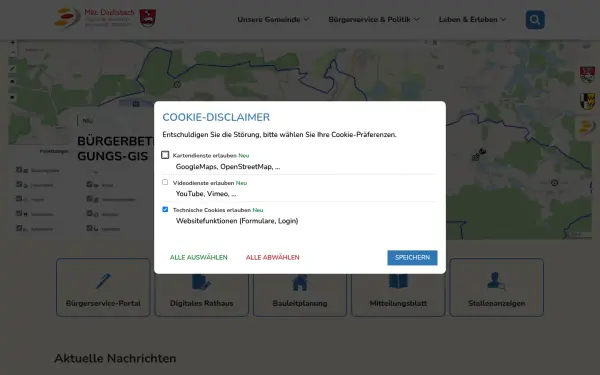Select the pencil draw tool on the map
The width and height of the screenshot is (600, 375).
[x=12, y=69]
